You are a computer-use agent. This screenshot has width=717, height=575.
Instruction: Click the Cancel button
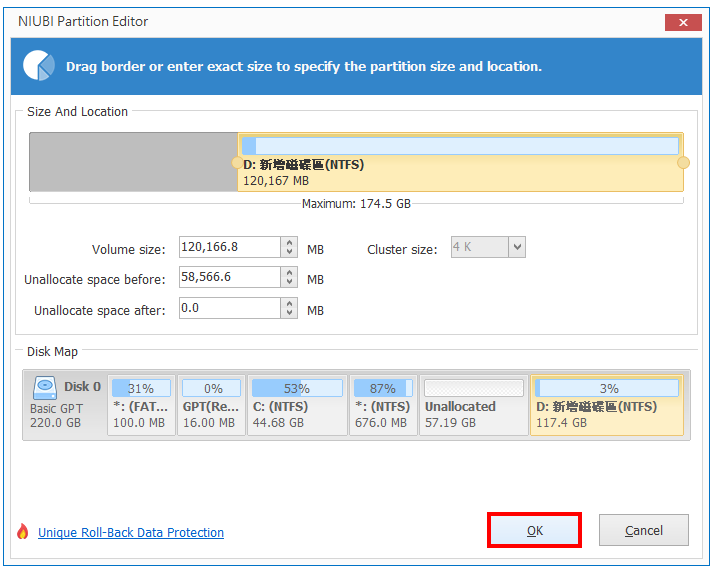643,530
